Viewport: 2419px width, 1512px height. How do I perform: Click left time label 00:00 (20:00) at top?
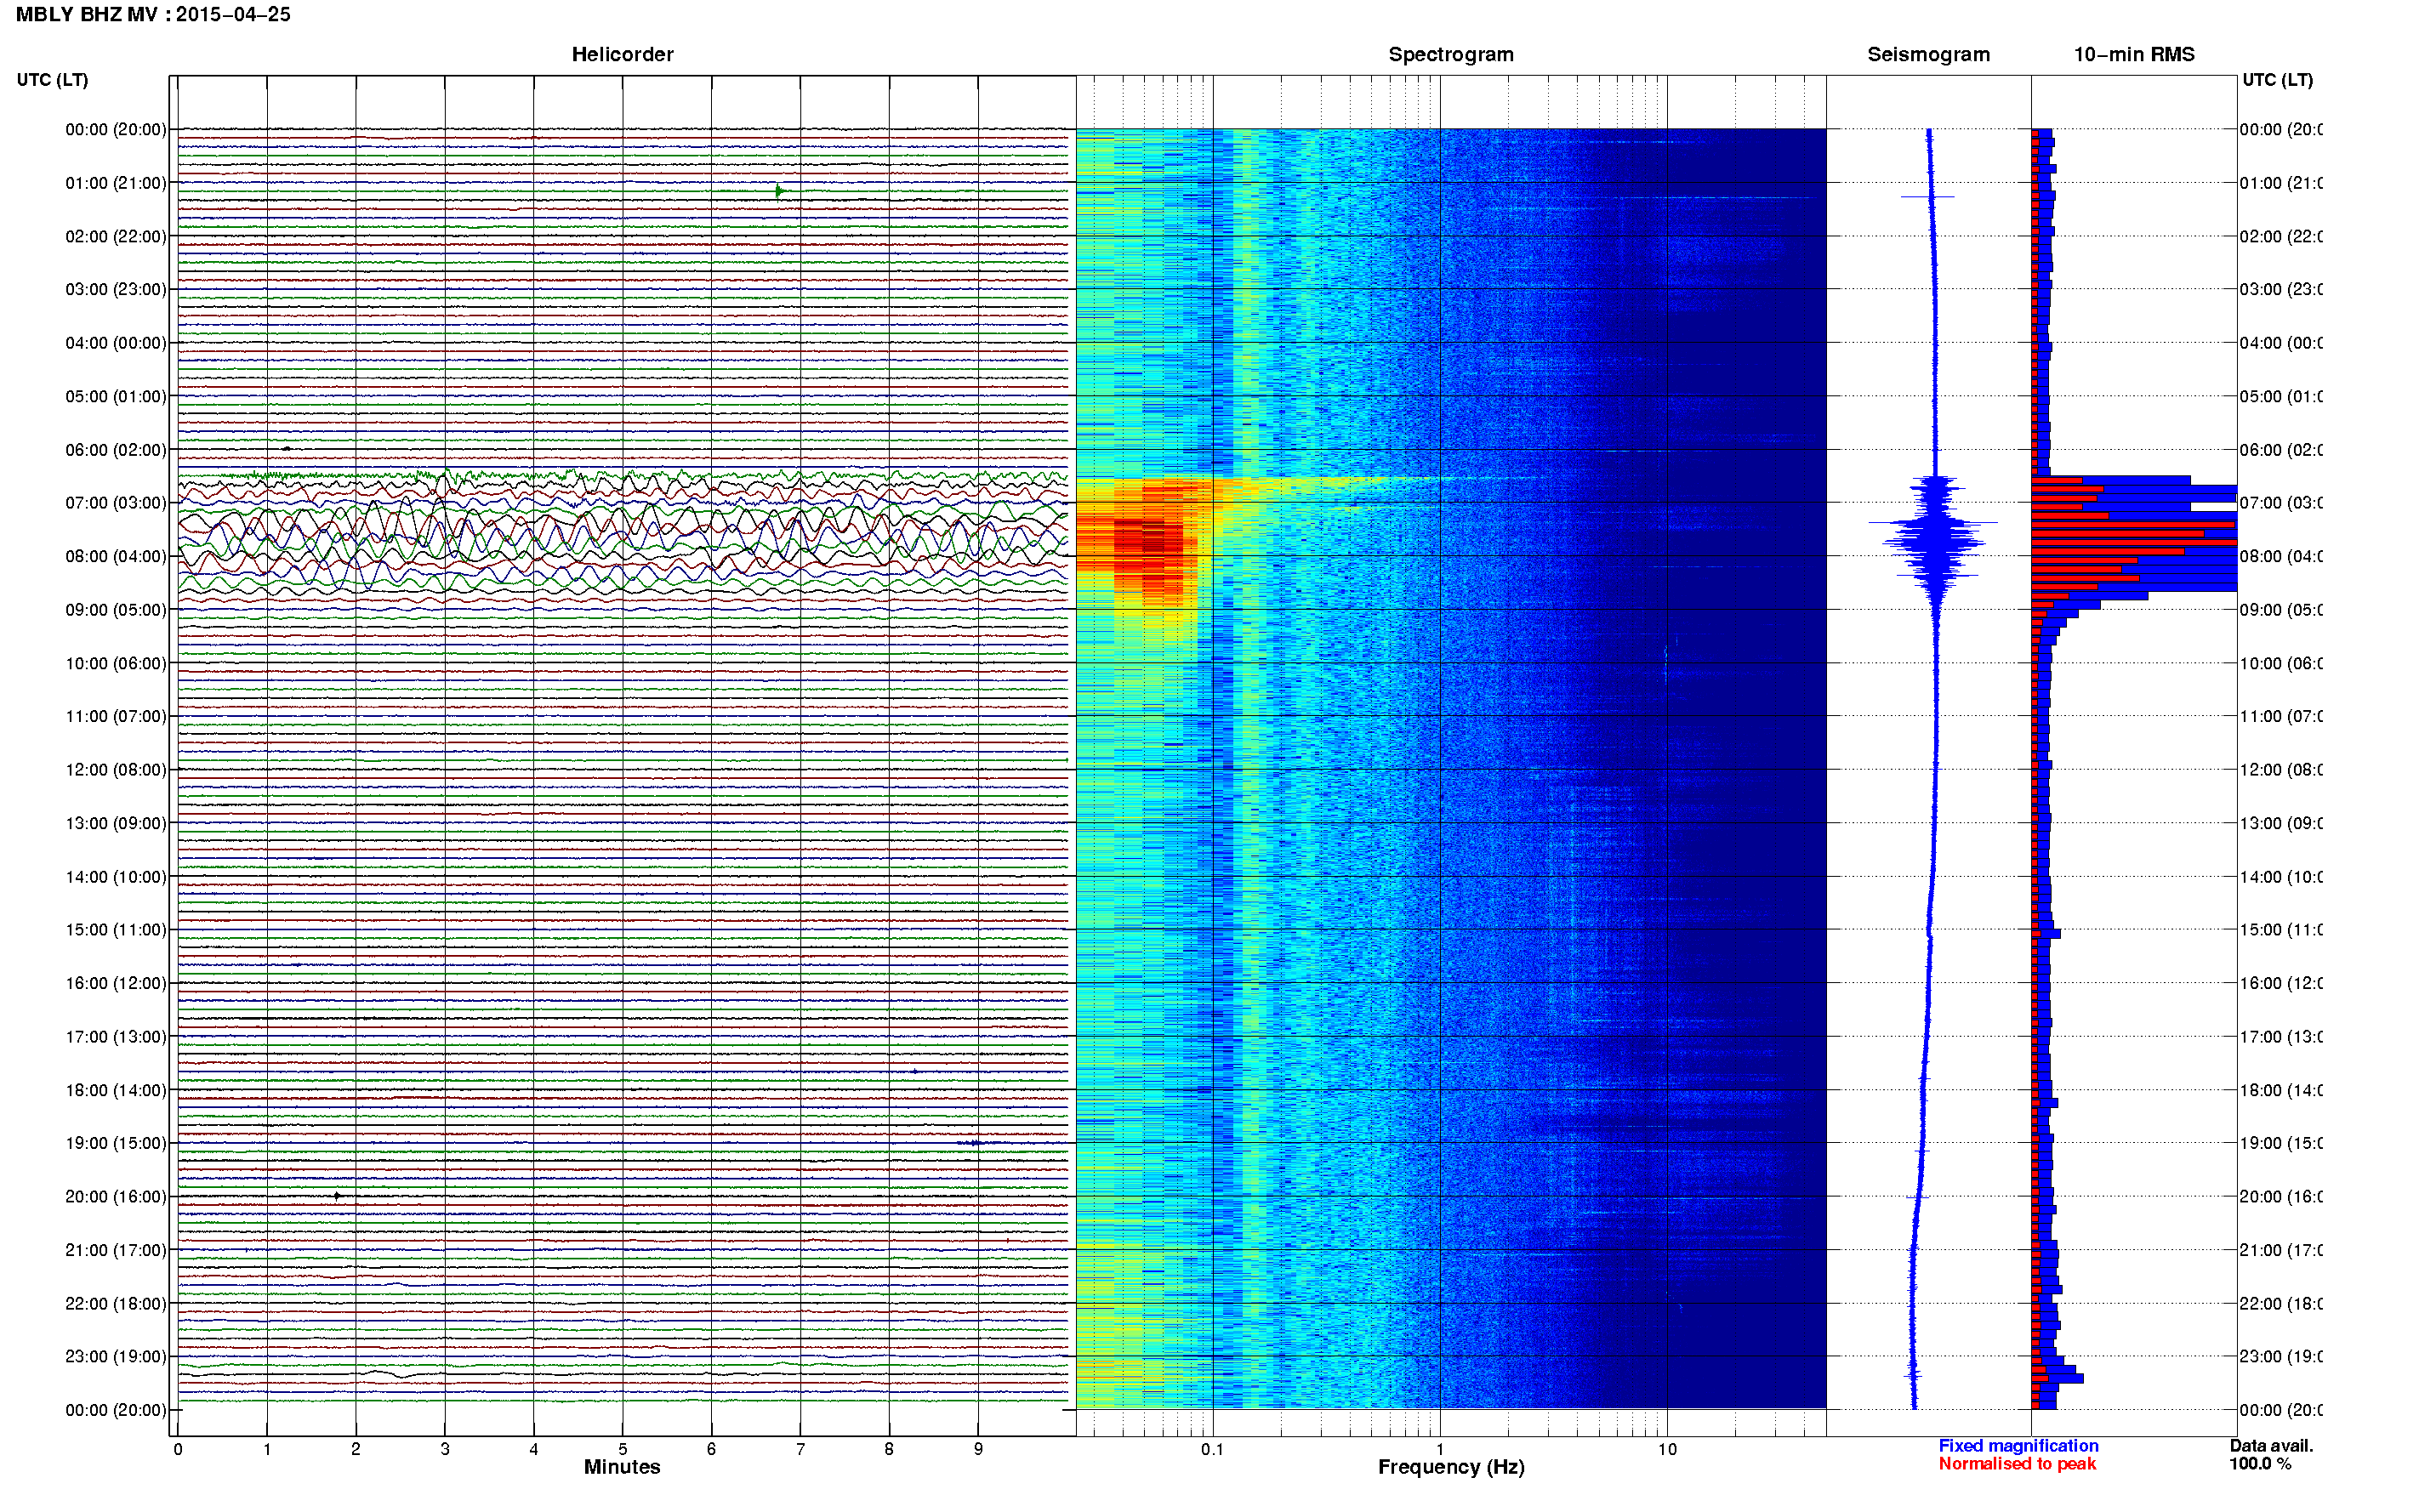pos(116,130)
